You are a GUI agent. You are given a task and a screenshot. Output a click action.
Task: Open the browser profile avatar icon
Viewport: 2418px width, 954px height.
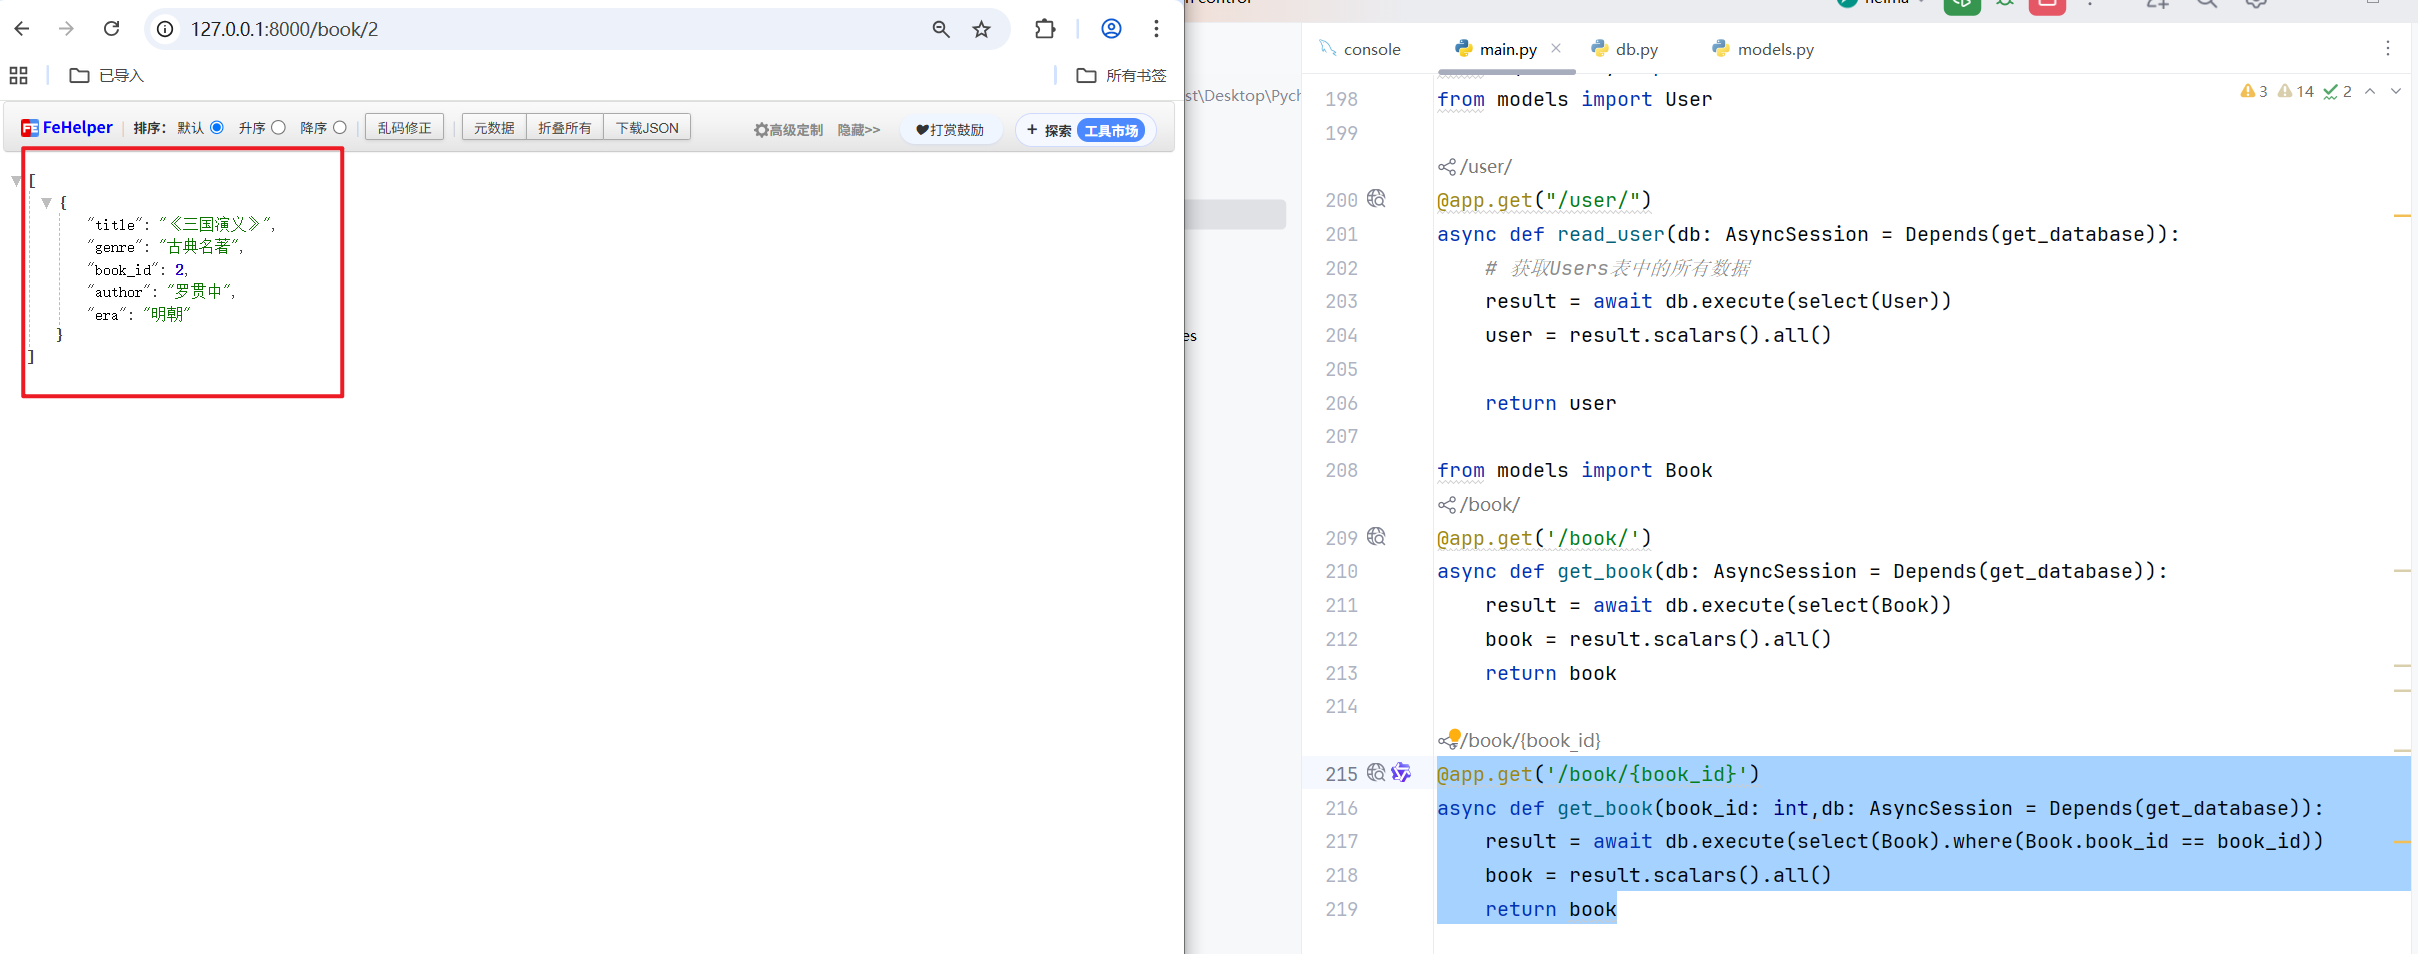(1111, 29)
